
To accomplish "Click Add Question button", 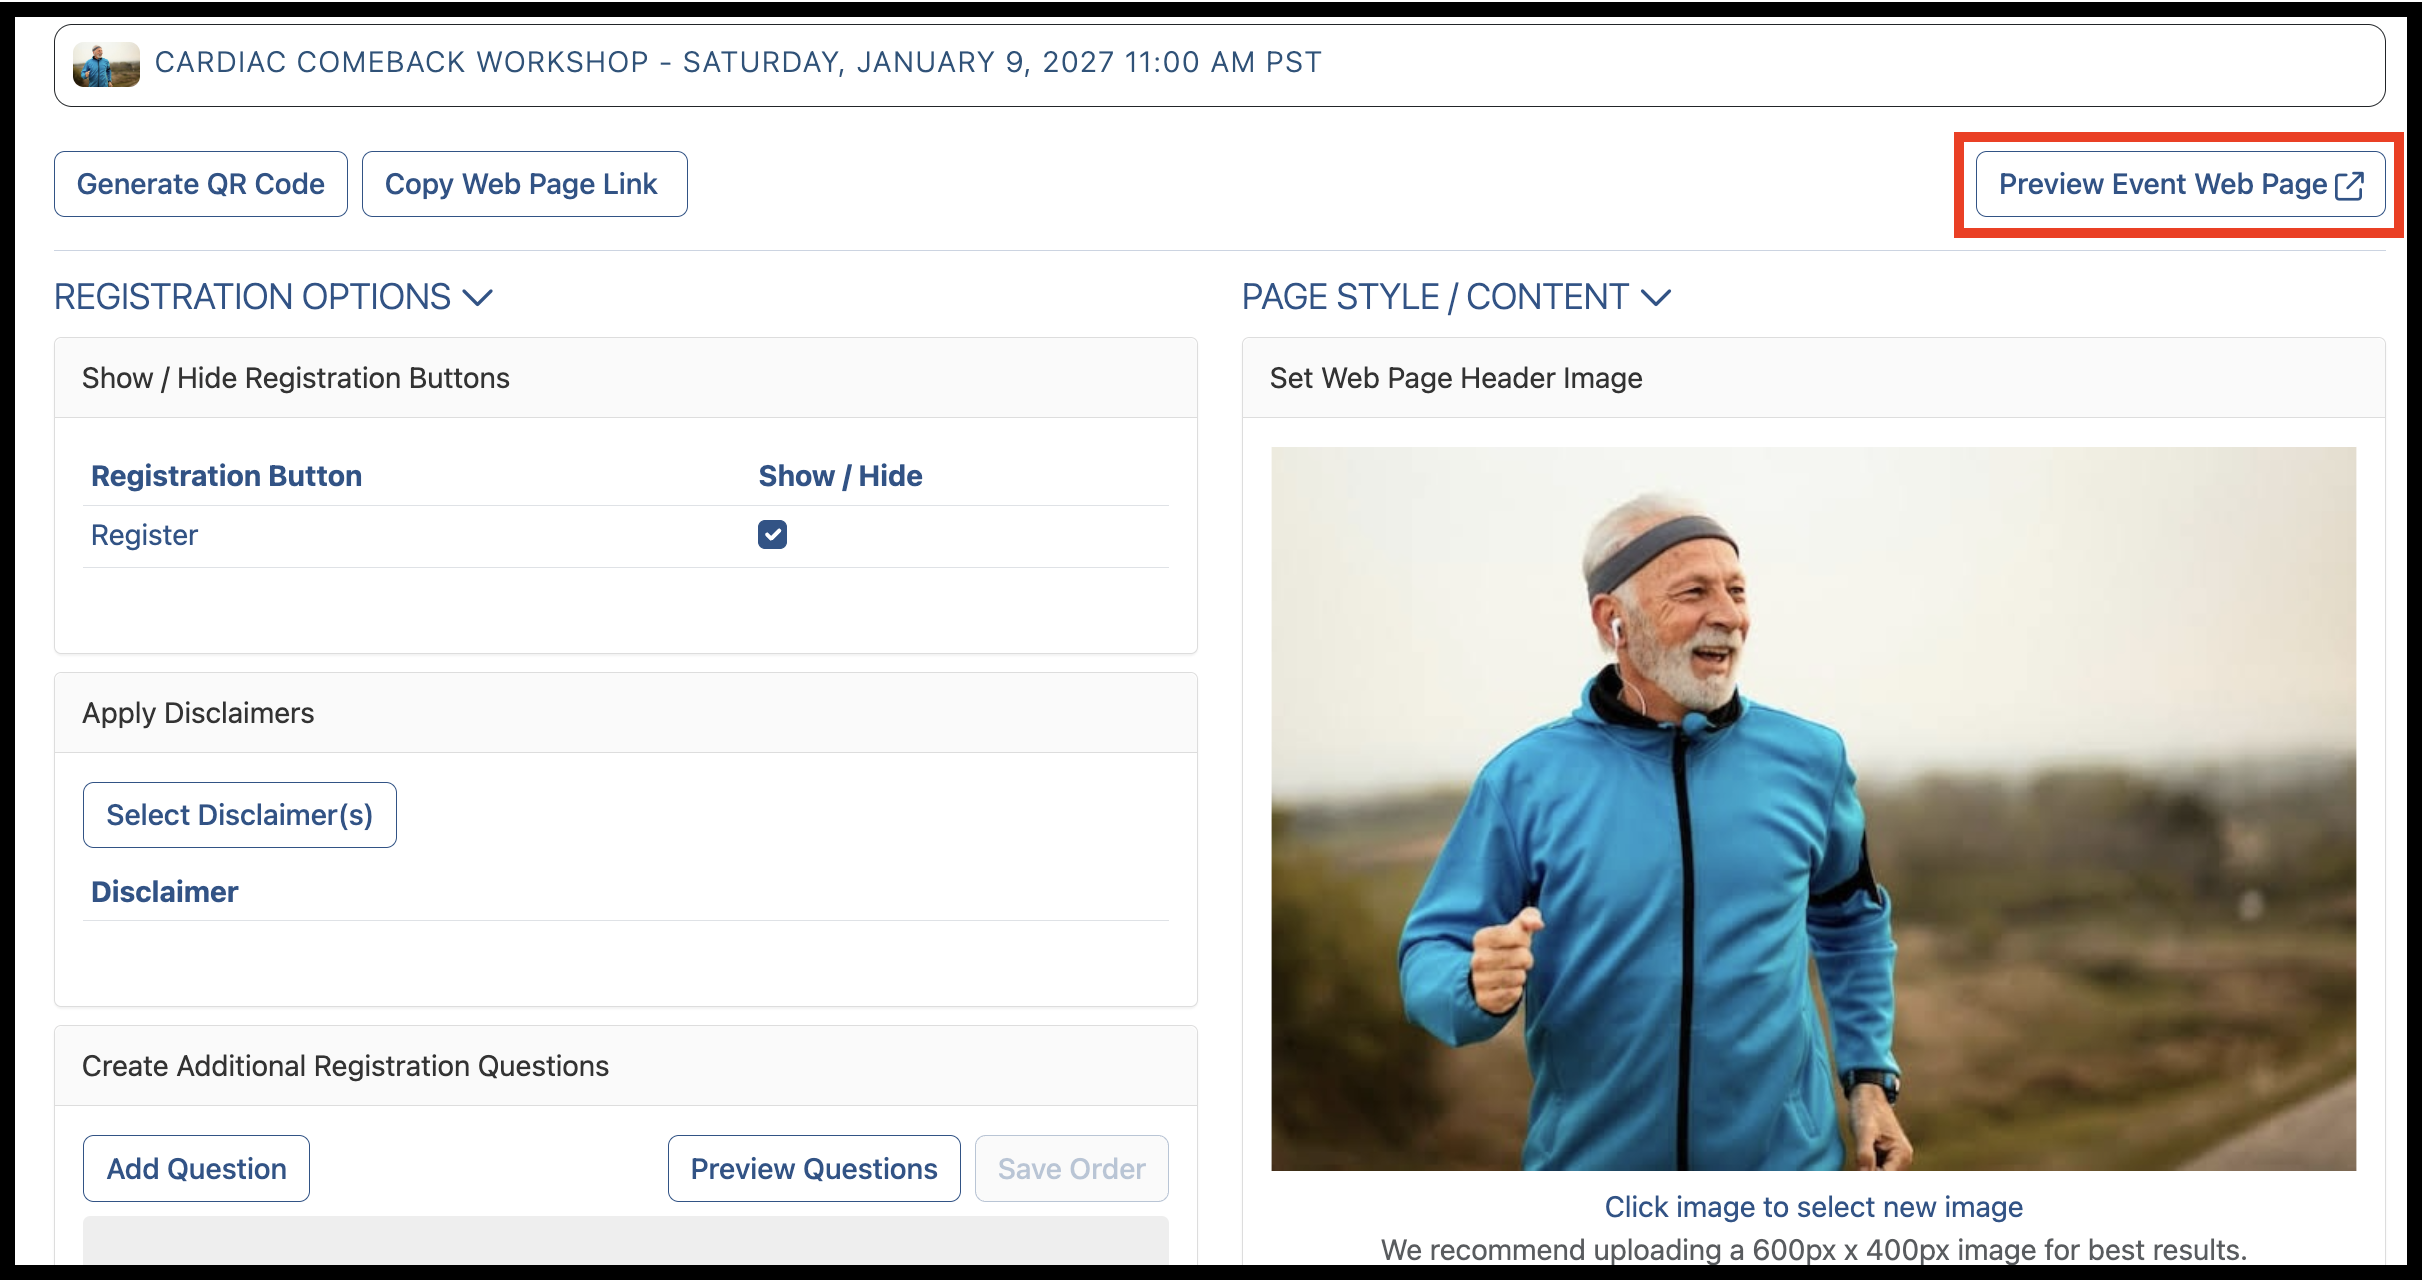I will tap(196, 1168).
